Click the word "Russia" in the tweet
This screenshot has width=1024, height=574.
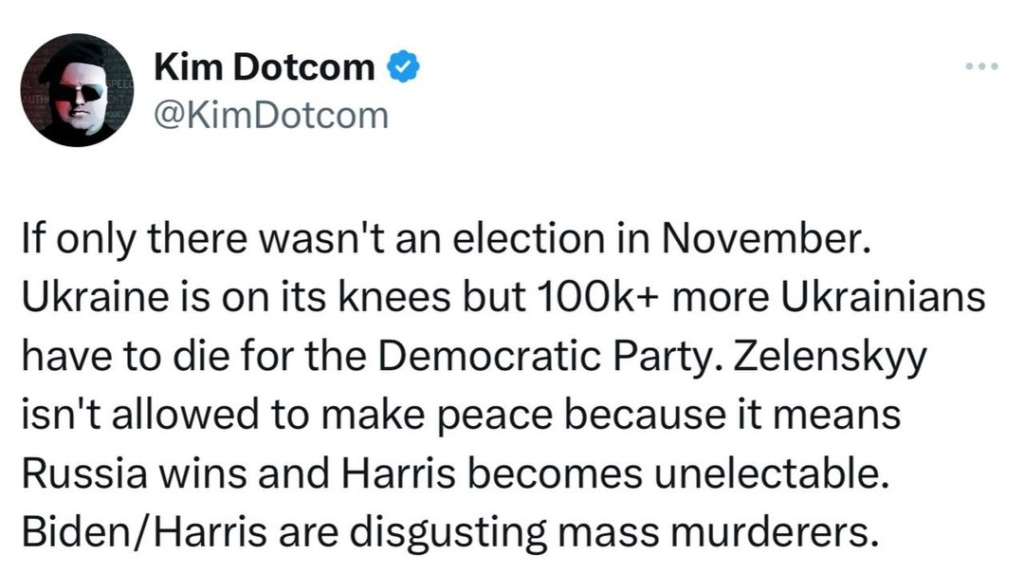pyautogui.click(x=85, y=474)
